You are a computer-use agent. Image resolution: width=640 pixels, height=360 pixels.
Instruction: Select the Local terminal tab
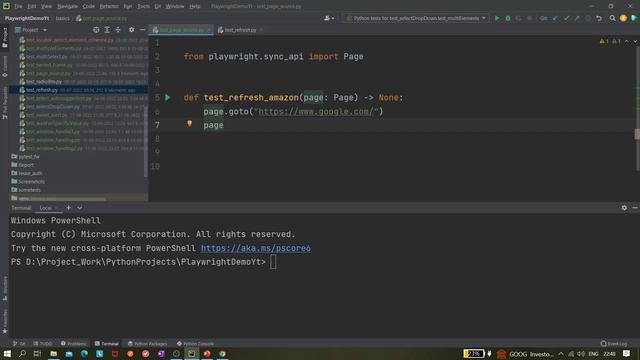point(45,208)
